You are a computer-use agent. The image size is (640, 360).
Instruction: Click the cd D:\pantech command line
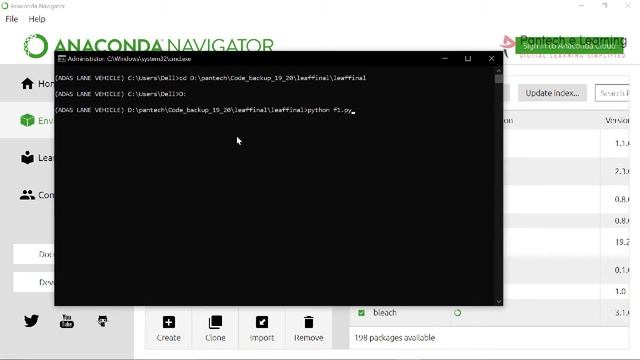coord(210,78)
